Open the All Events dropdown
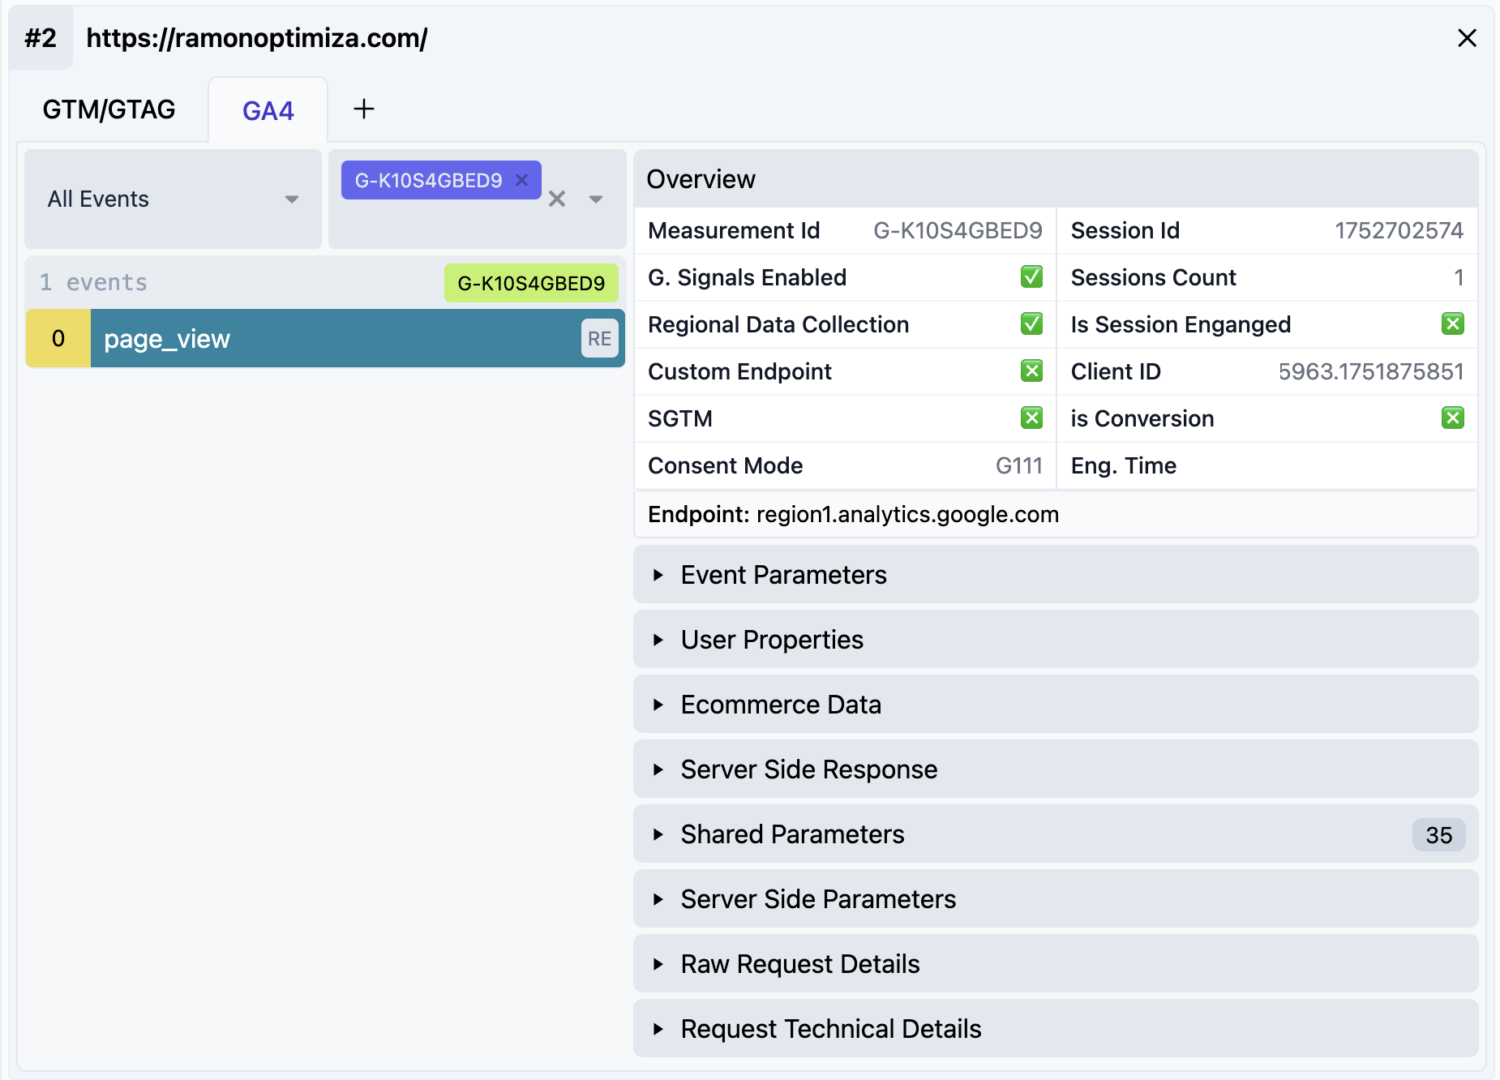This screenshot has height=1080, width=1500. click(x=173, y=199)
